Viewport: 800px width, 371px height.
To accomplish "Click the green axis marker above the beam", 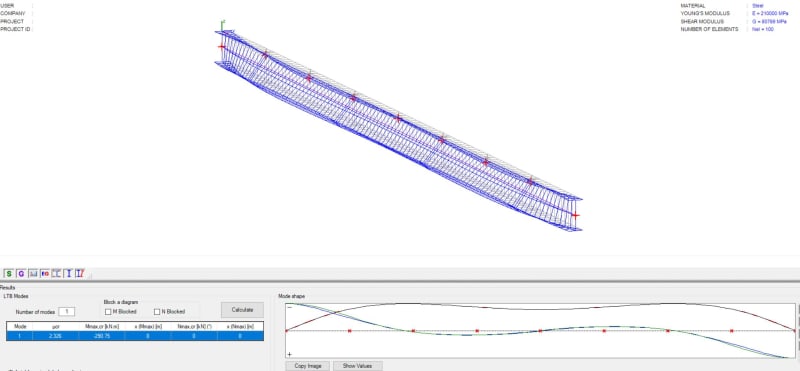I will click(222, 24).
